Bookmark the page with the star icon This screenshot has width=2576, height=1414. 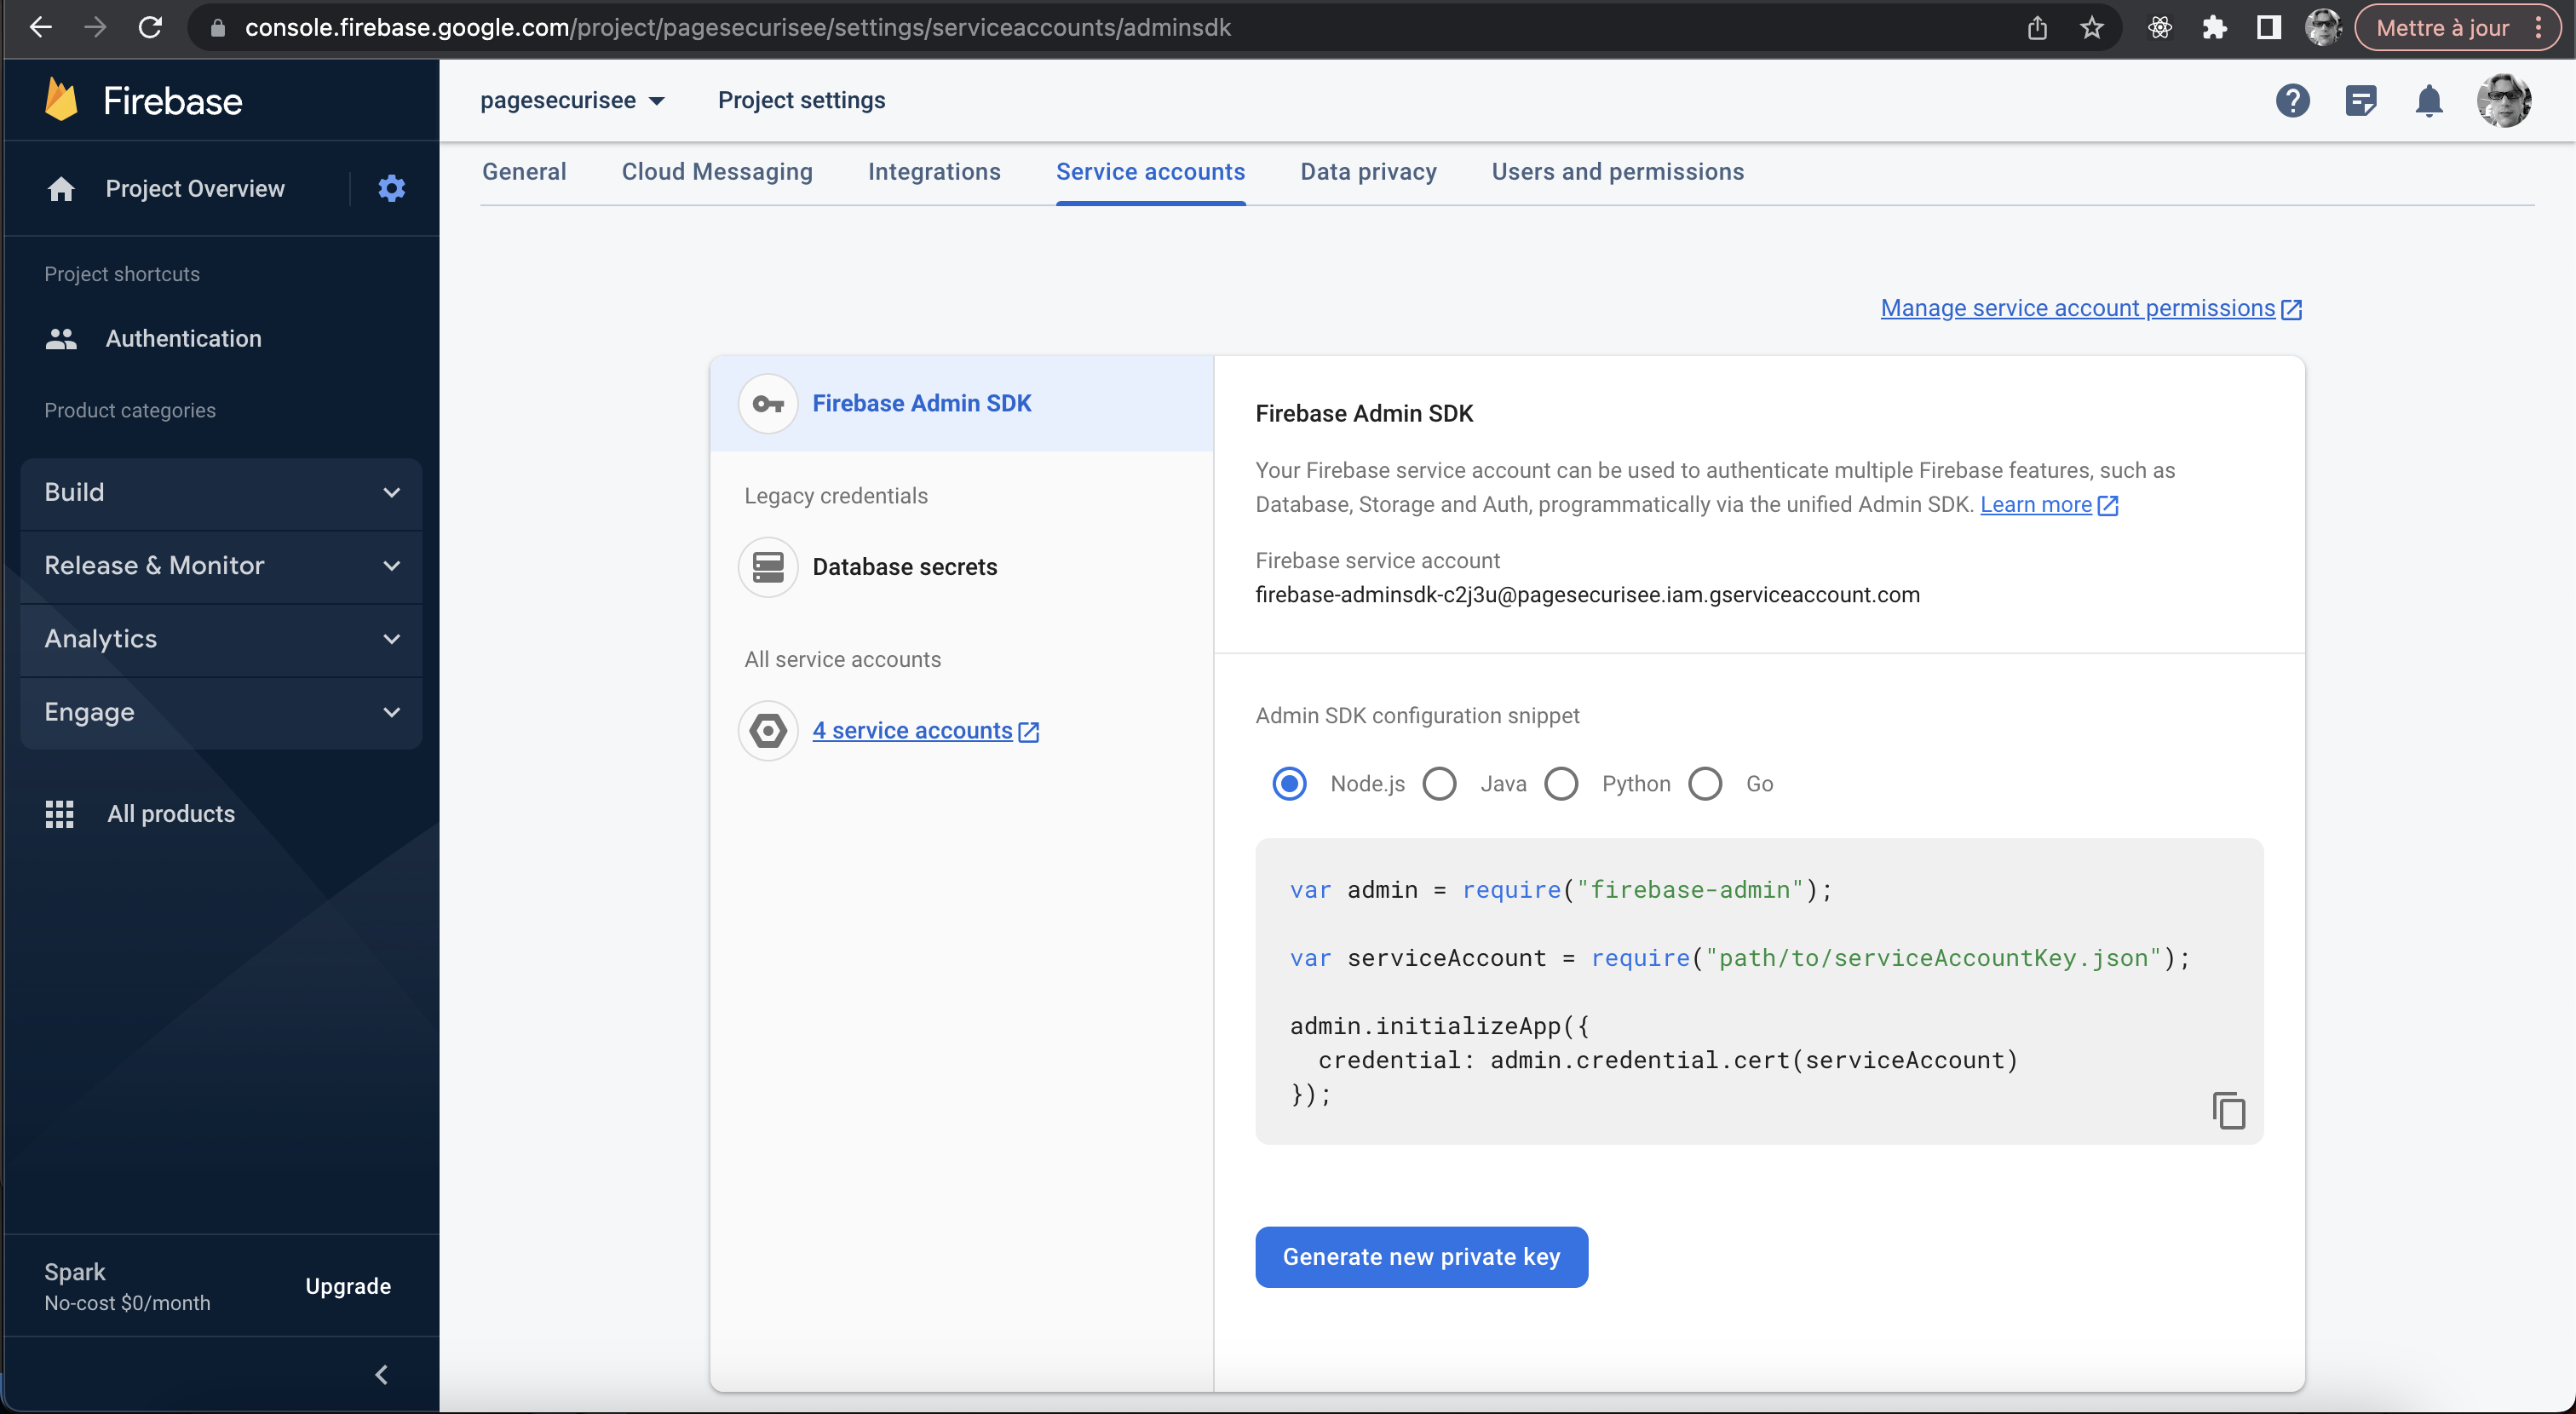click(x=2091, y=27)
